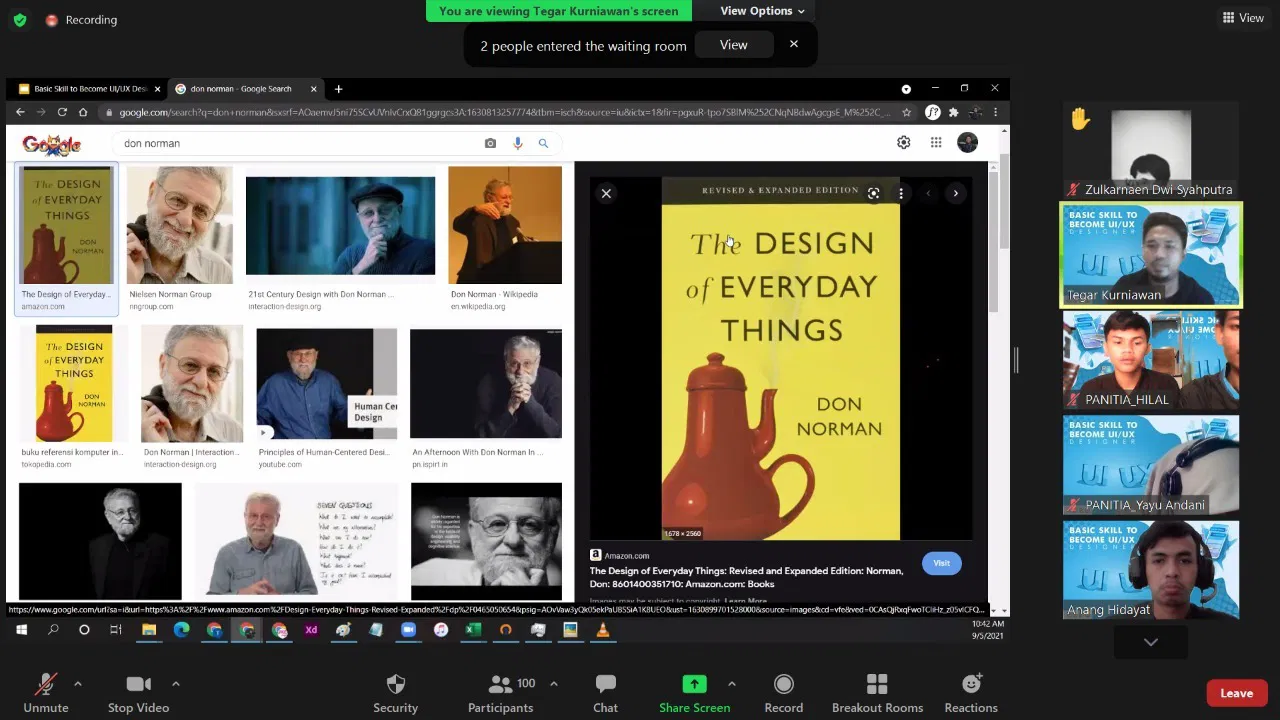Click the green Share Screen icon
The height and width of the screenshot is (720, 1280).
coord(694,684)
